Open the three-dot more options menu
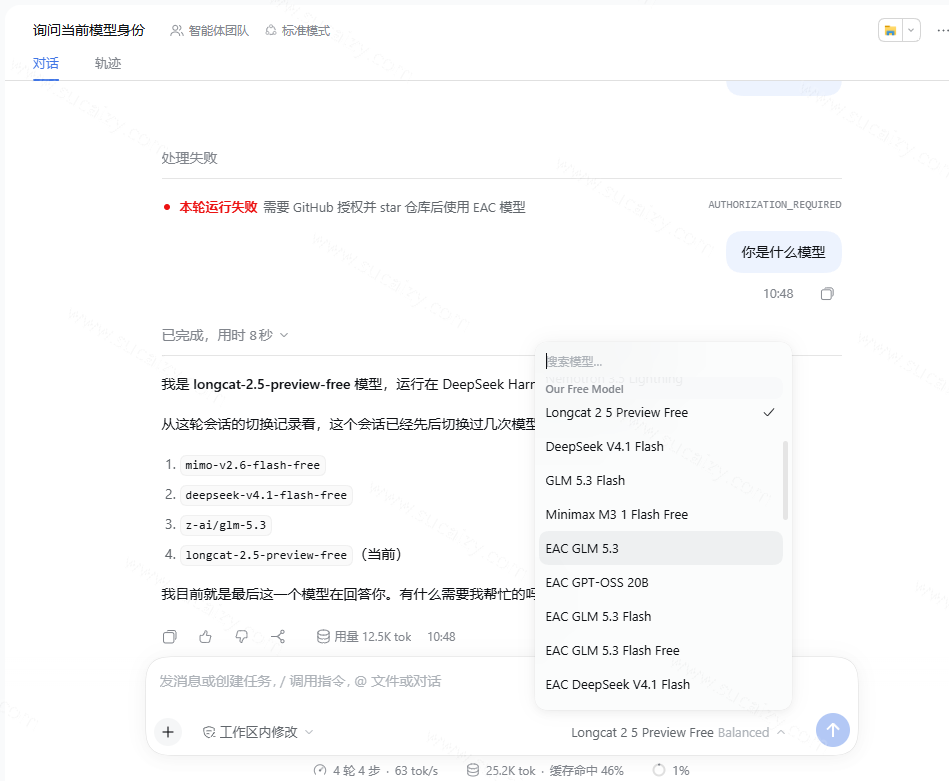This screenshot has width=949, height=781. tap(942, 30)
